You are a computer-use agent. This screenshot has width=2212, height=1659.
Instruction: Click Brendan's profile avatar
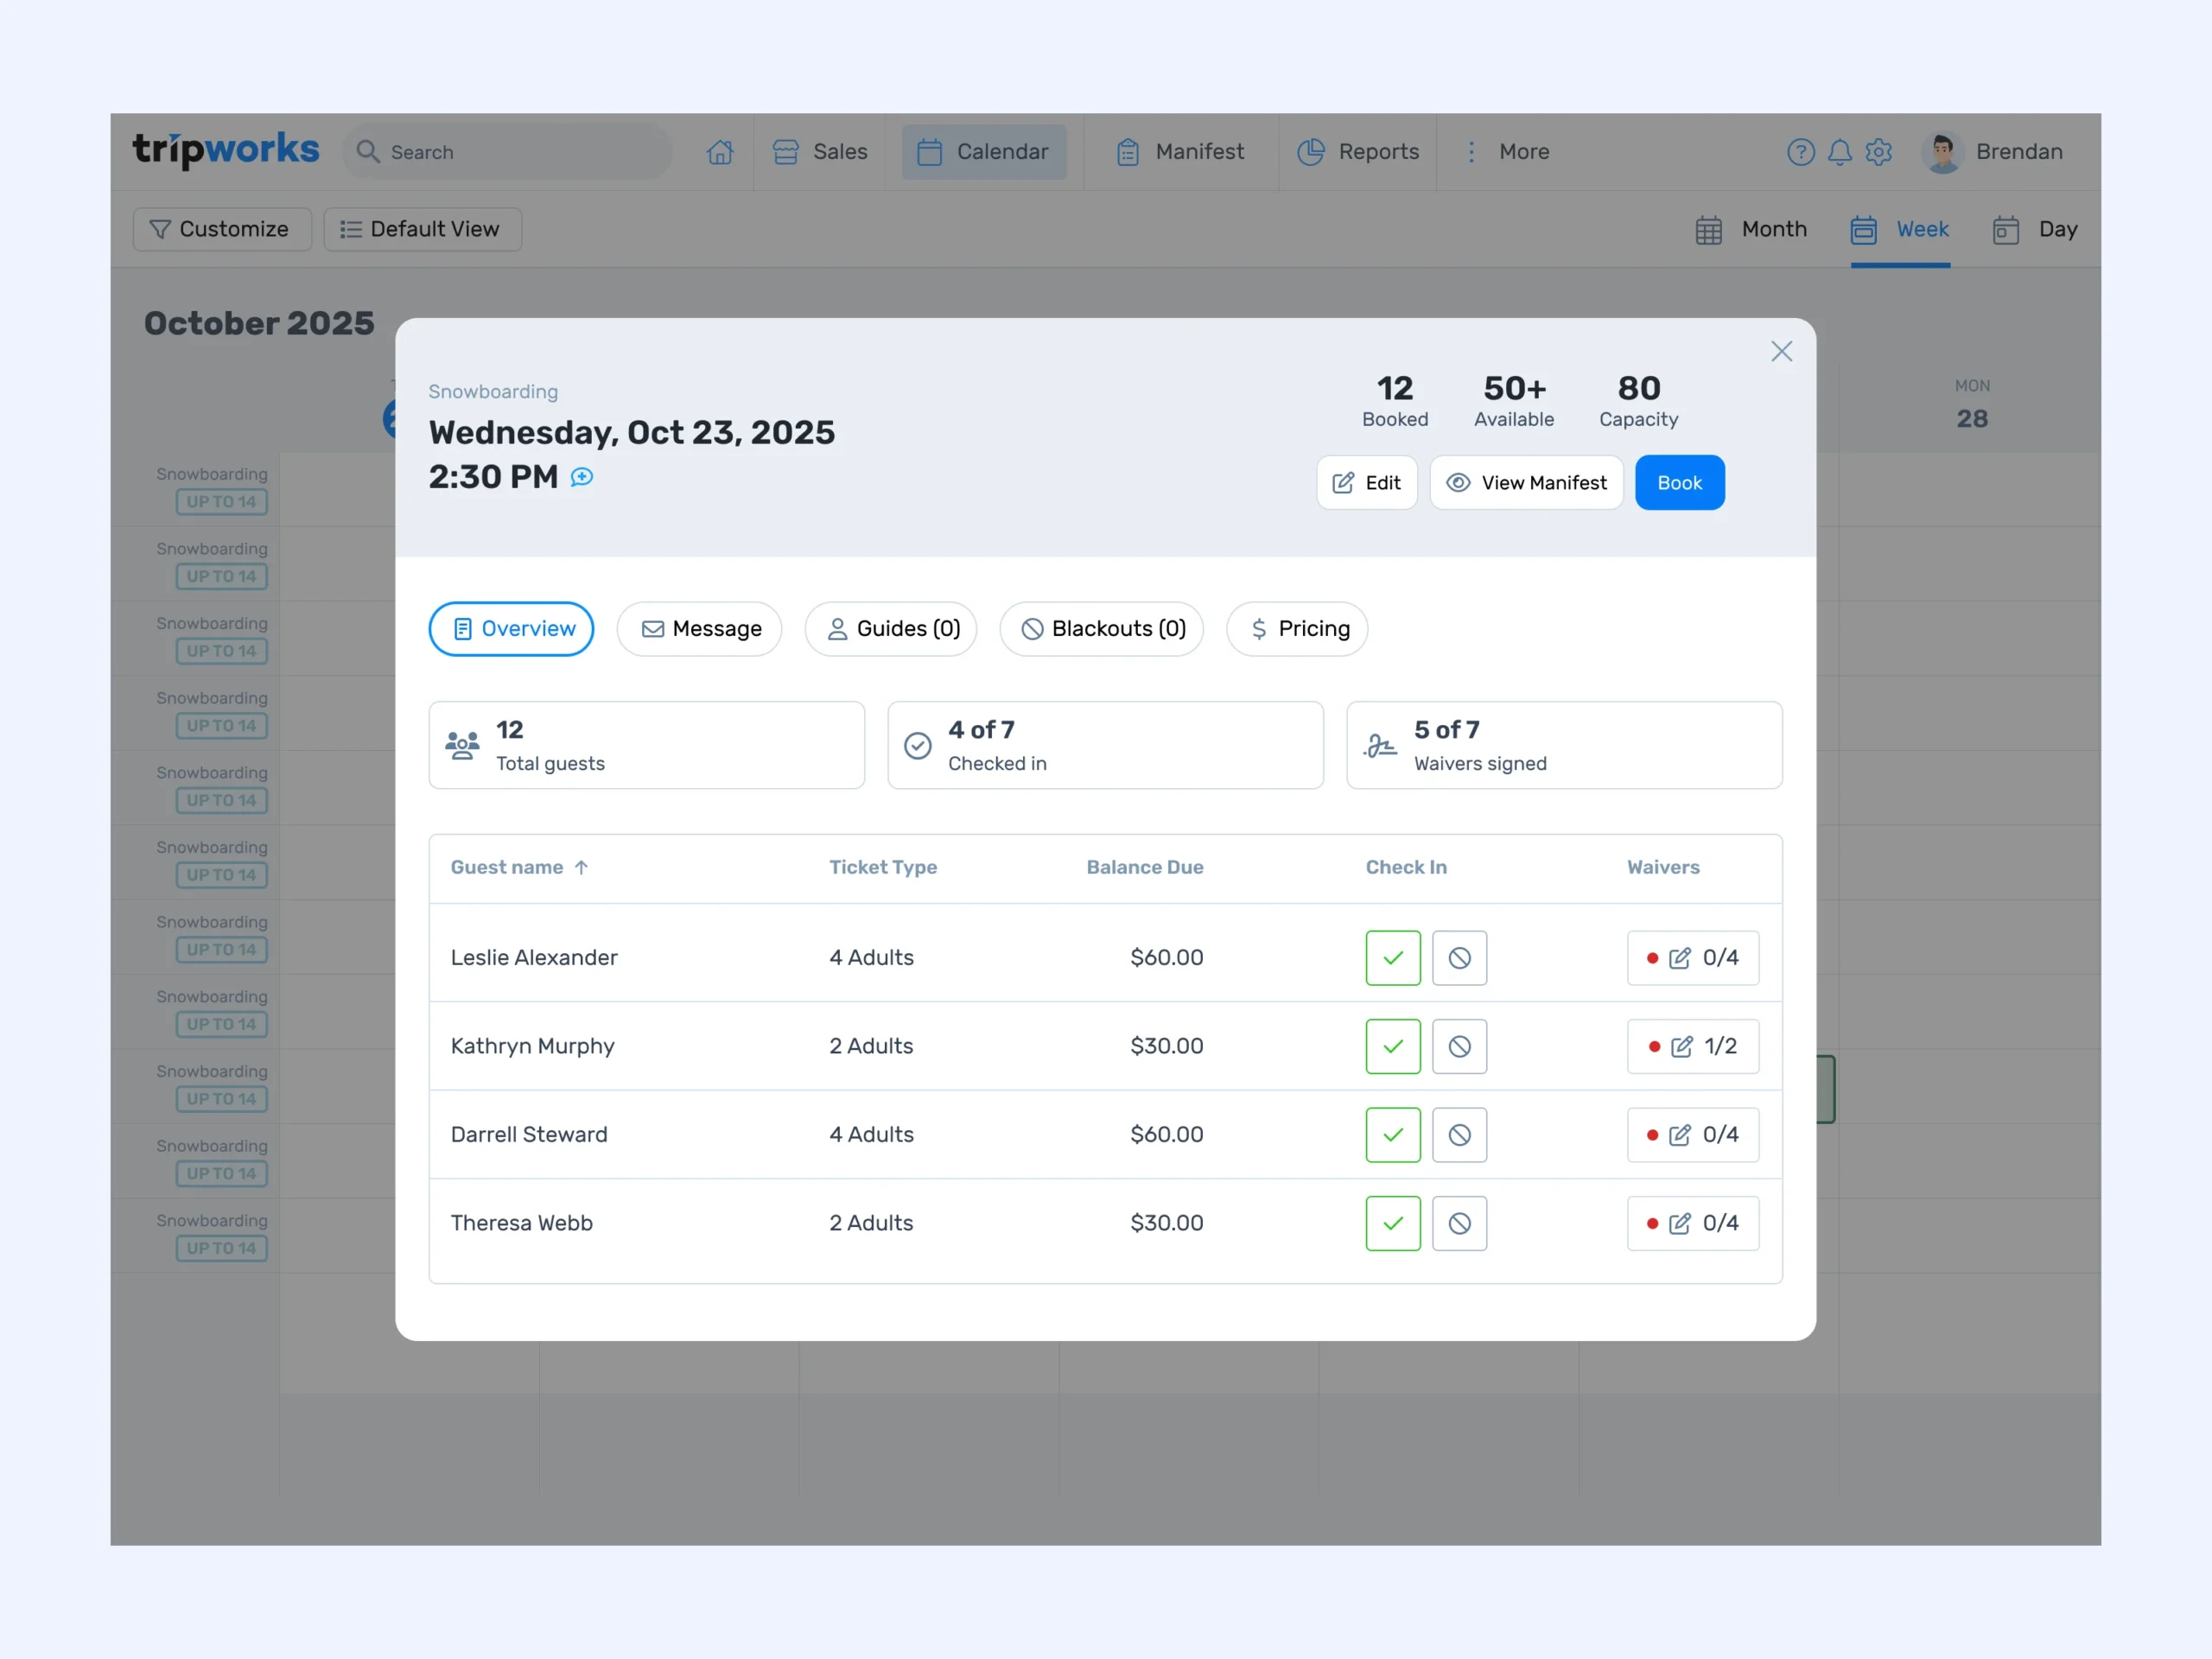click(1942, 152)
